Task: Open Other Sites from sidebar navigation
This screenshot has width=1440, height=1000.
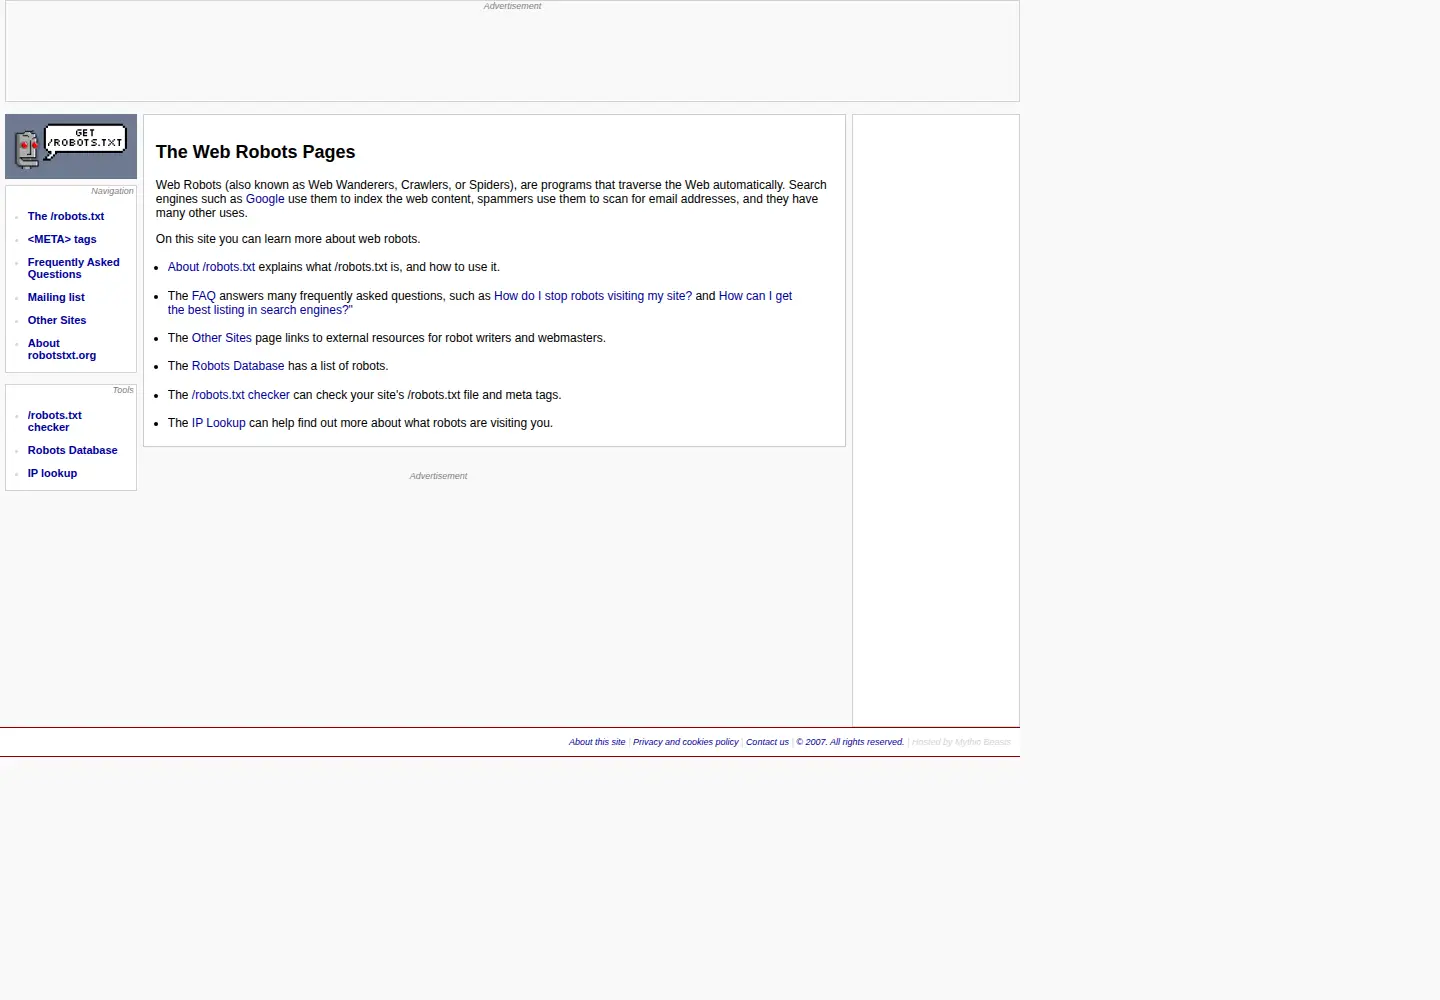Action: [57, 320]
